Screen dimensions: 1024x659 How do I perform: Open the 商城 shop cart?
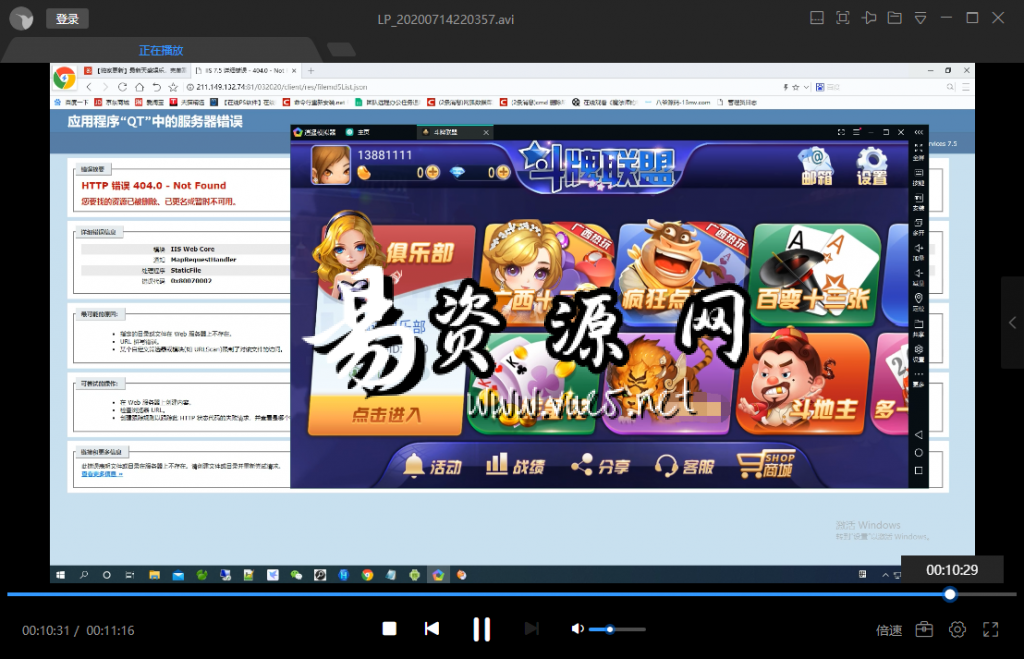click(766, 464)
